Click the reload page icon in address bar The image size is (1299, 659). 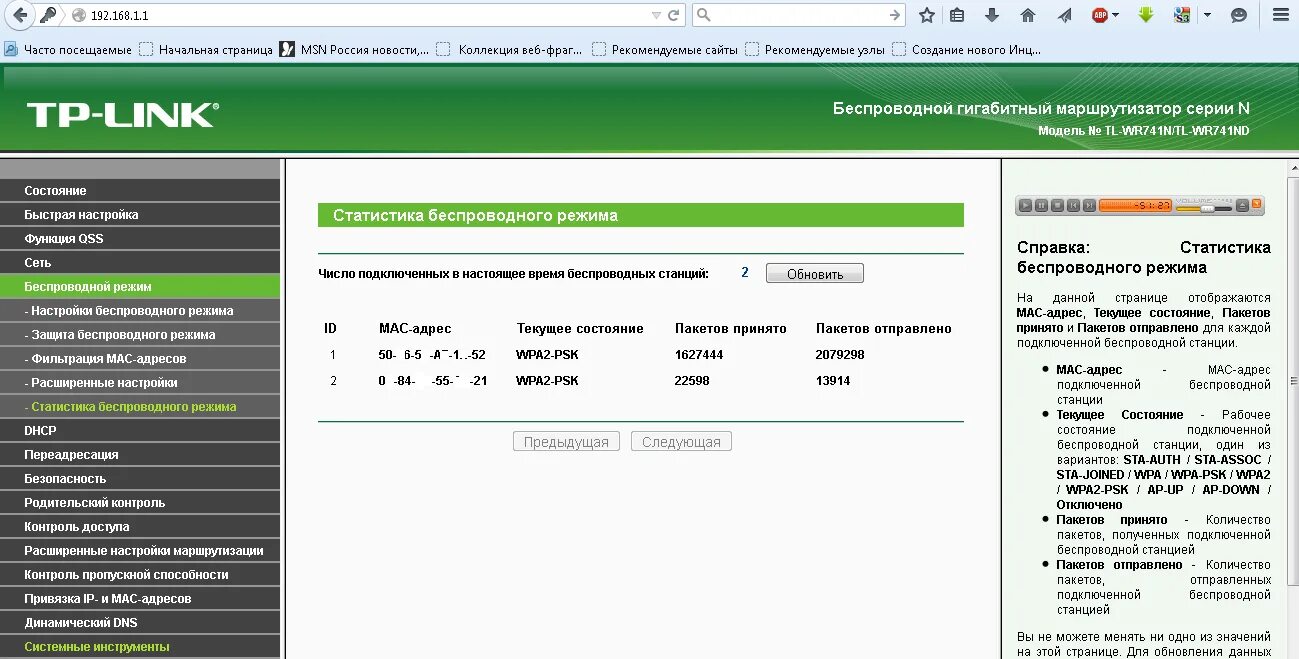(674, 15)
